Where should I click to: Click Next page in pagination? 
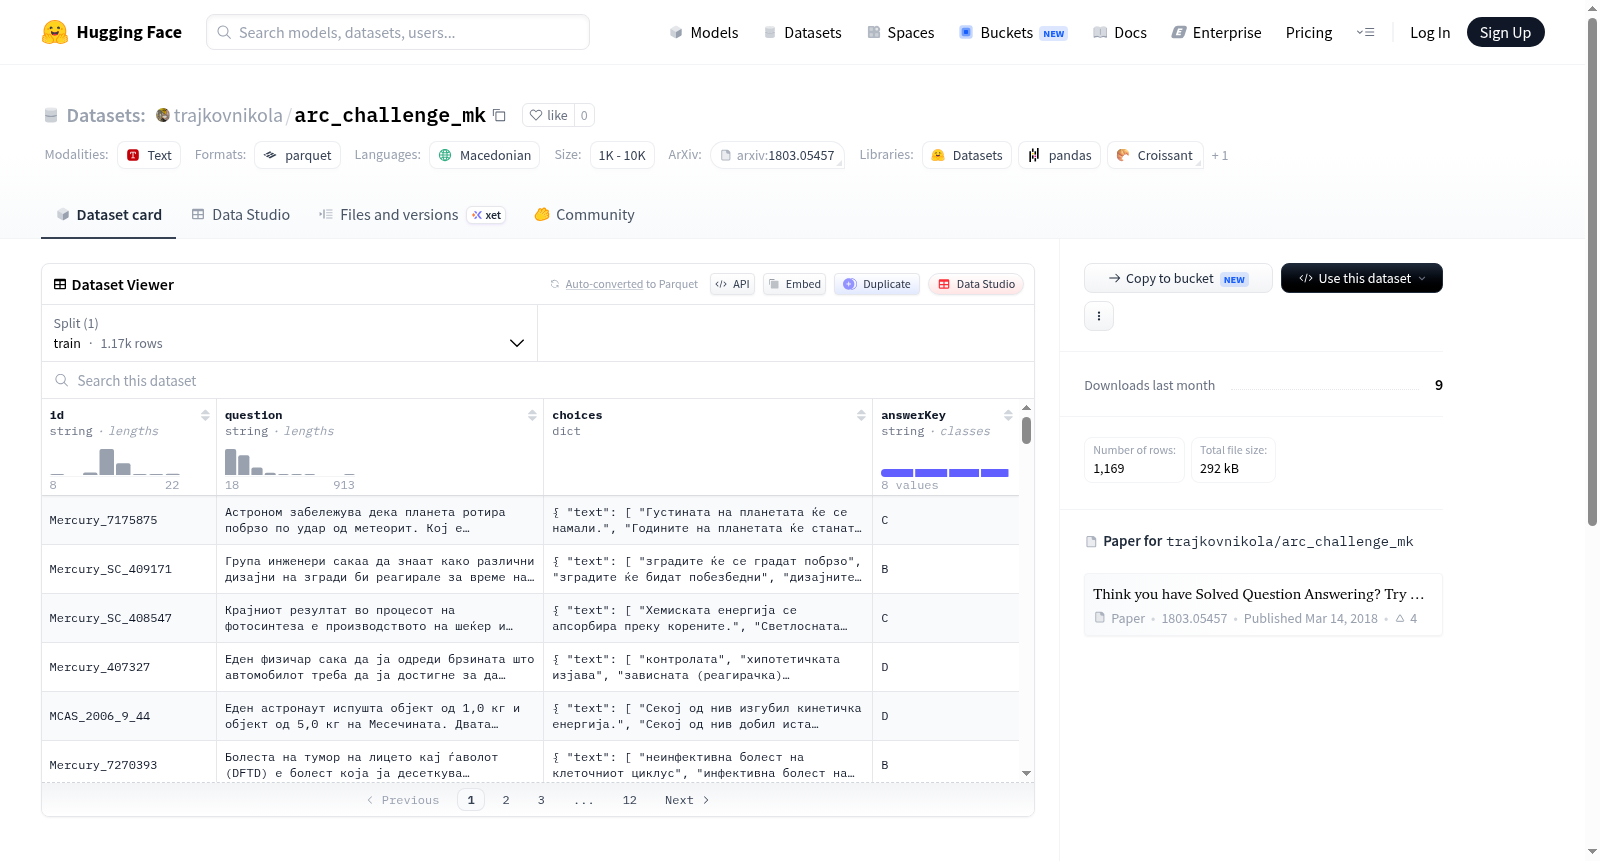point(687,800)
